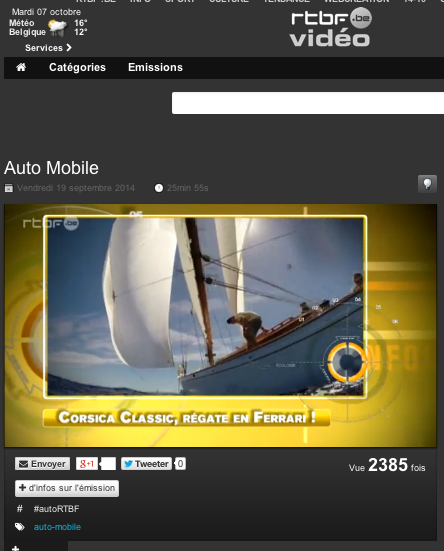Toggle the light bulb dim-lights button
Image resolution: width=444 pixels, height=551 pixels.
[427, 184]
